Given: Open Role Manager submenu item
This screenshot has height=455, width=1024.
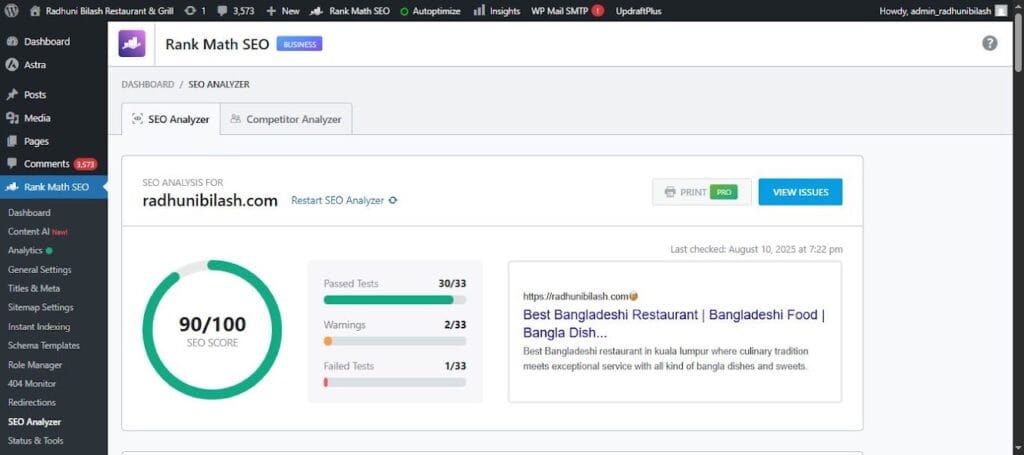Looking at the screenshot, I should 35,365.
